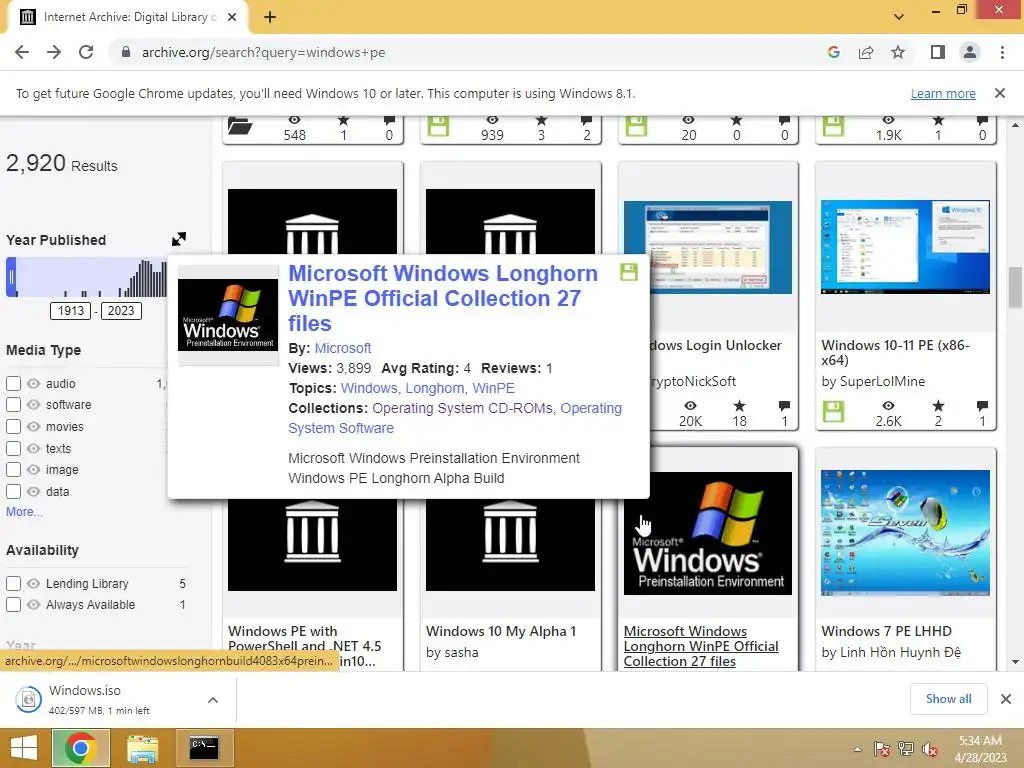1024x768 pixels.
Task: Open Windows Start button
Action: [24, 748]
